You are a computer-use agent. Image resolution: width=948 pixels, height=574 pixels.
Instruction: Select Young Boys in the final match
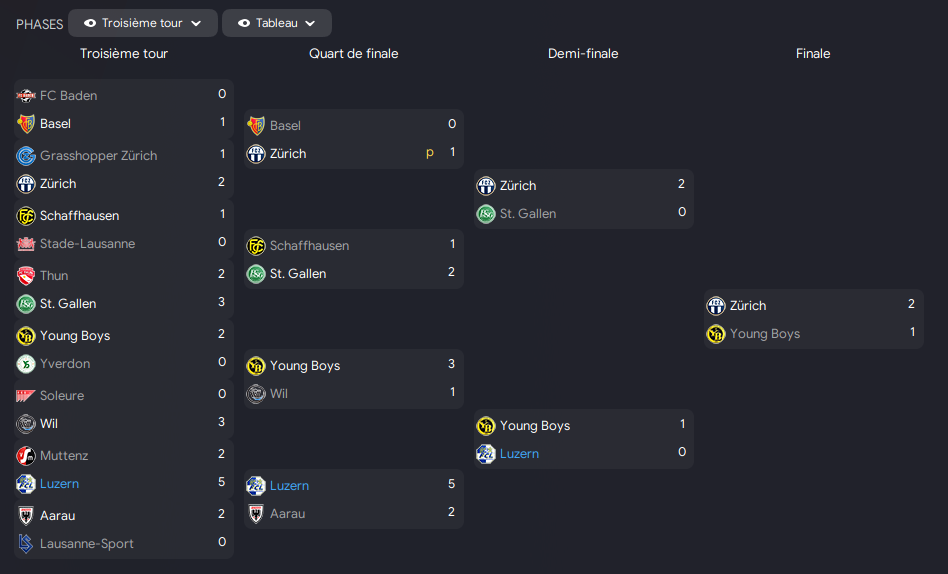click(765, 334)
